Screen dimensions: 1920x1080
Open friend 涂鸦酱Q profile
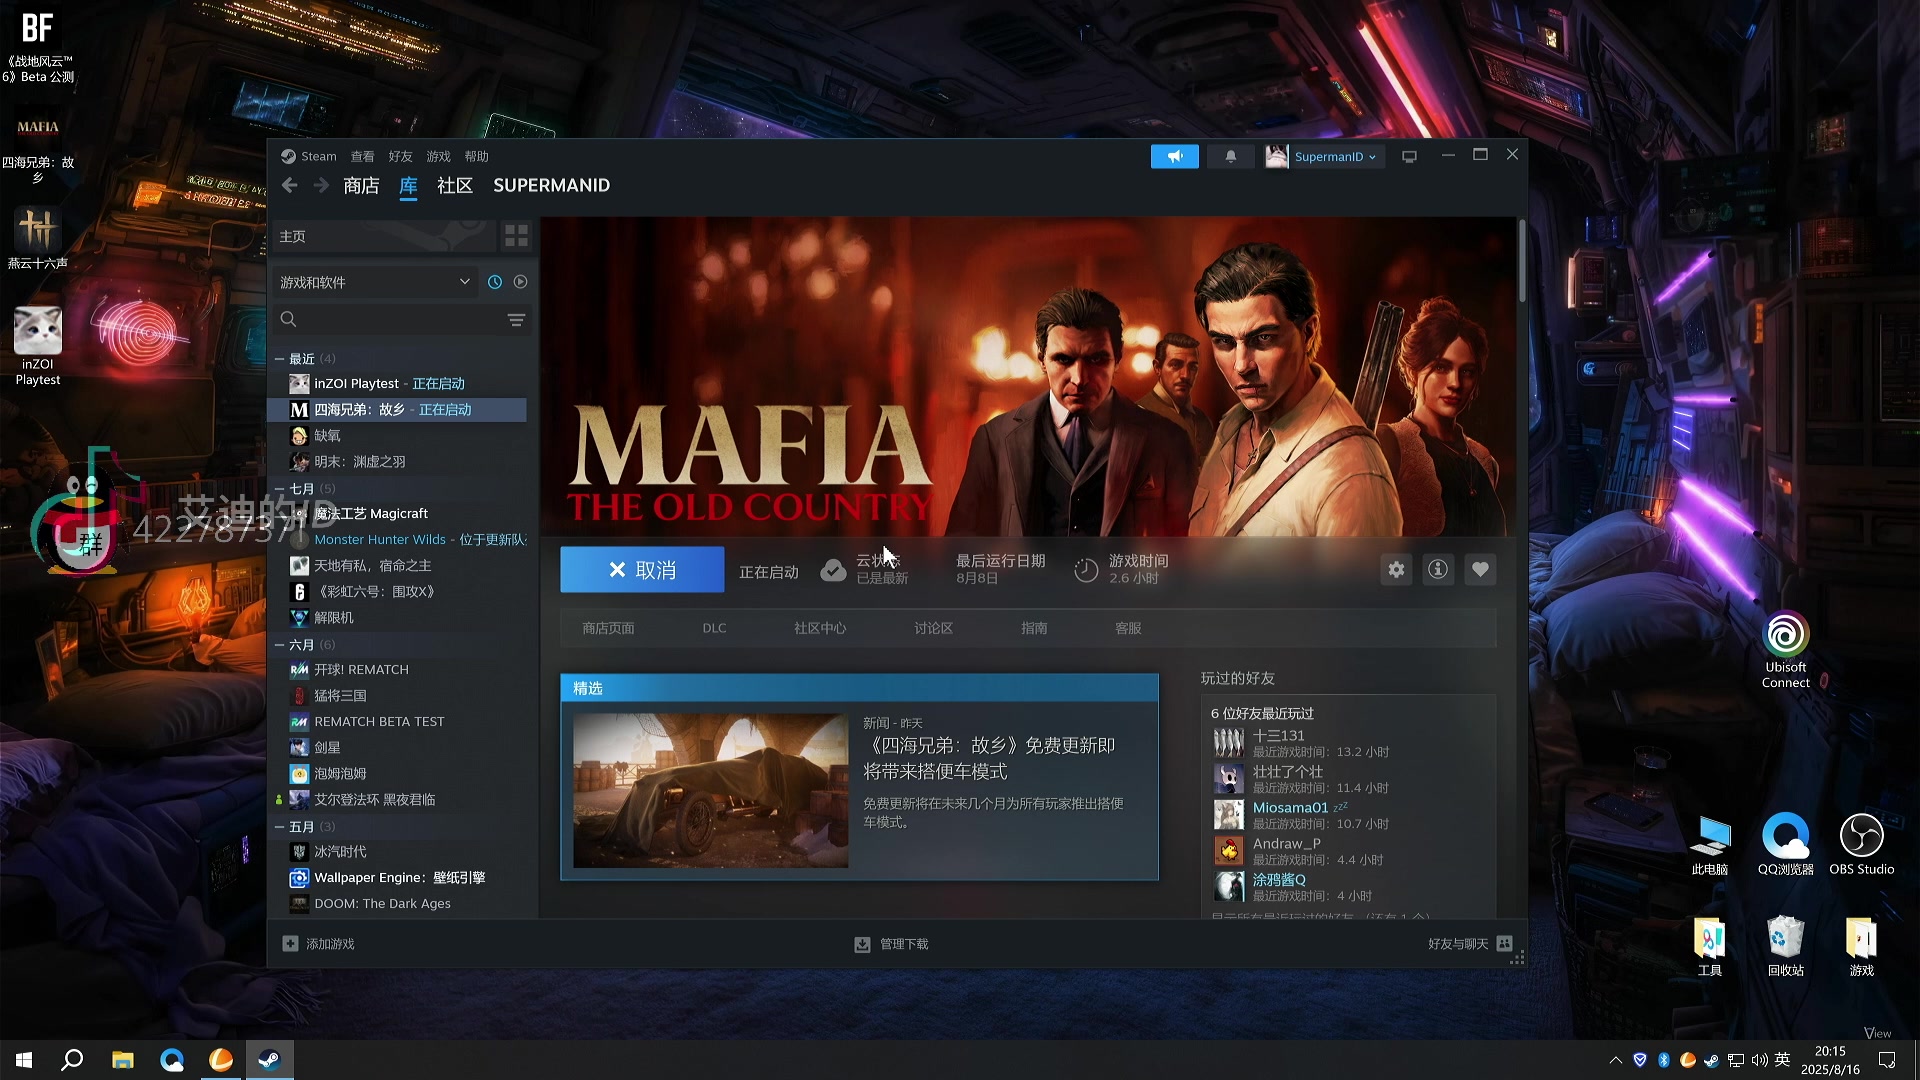(x=1279, y=880)
